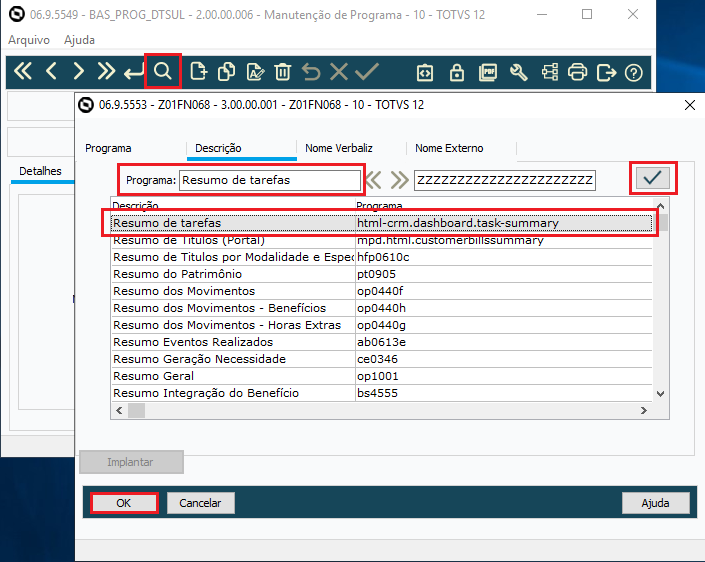Open help question mark icon
Screen dimensions: 705x562
(634, 72)
